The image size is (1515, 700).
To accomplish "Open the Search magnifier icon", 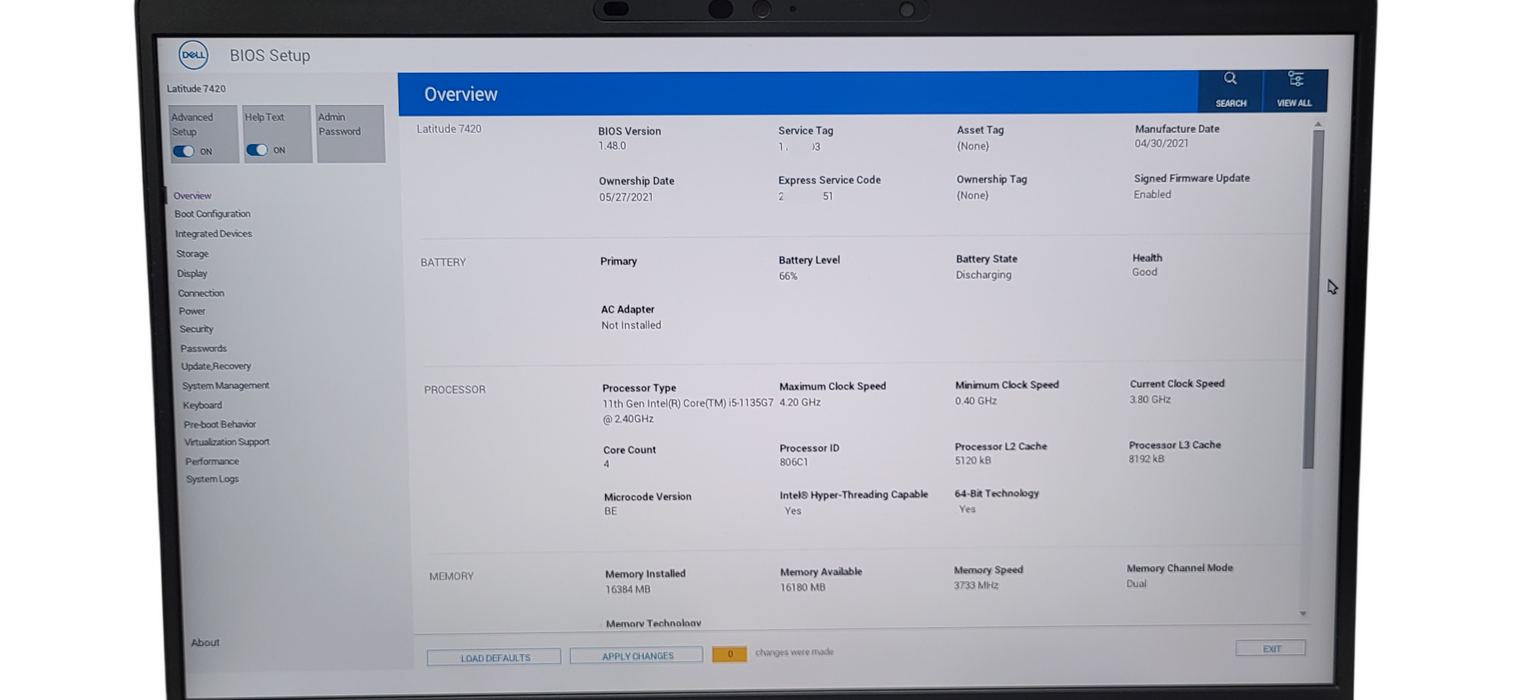I will click(1230, 79).
